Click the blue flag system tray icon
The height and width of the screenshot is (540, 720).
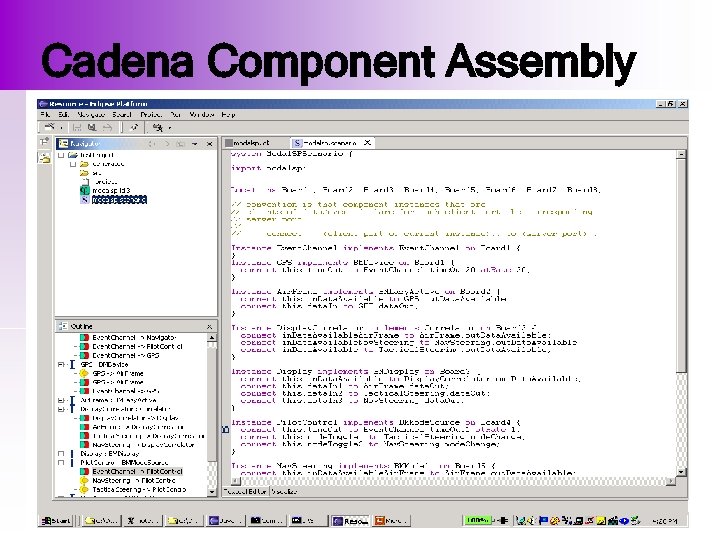(543, 520)
